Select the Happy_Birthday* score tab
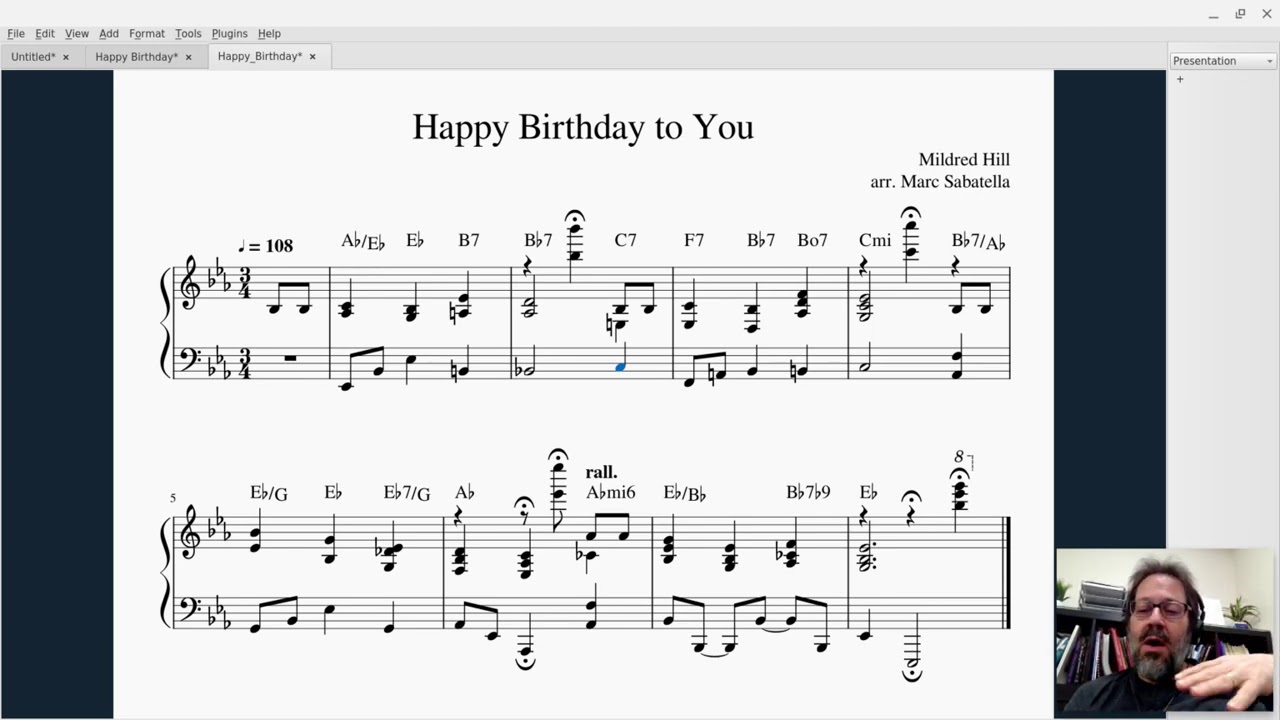 coord(260,56)
